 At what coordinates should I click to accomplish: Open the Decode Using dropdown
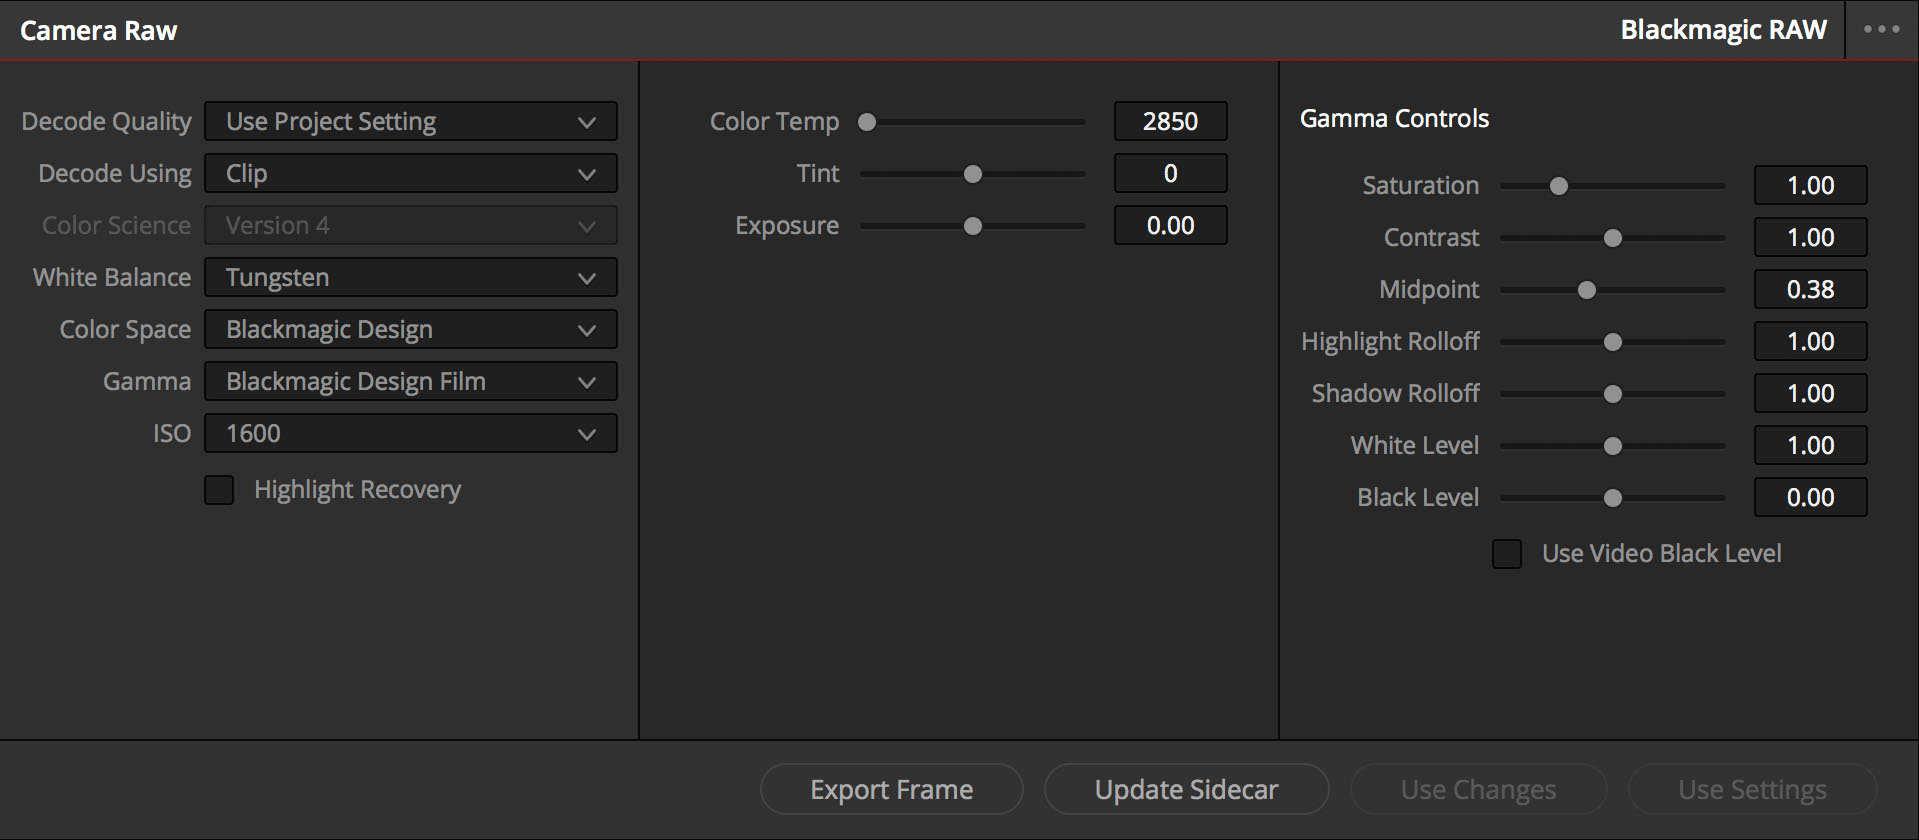[411, 174]
